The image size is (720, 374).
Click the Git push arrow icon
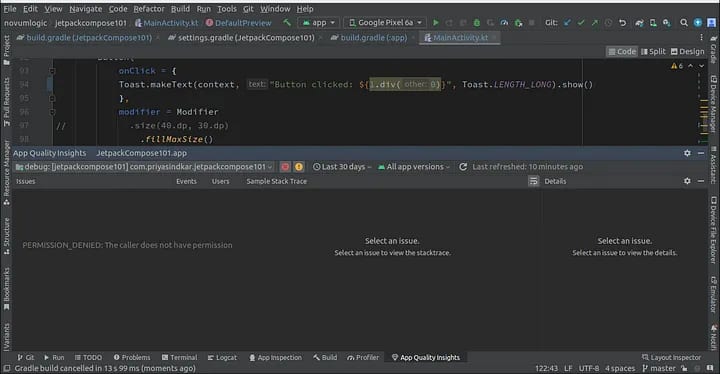[x=595, y=23]
